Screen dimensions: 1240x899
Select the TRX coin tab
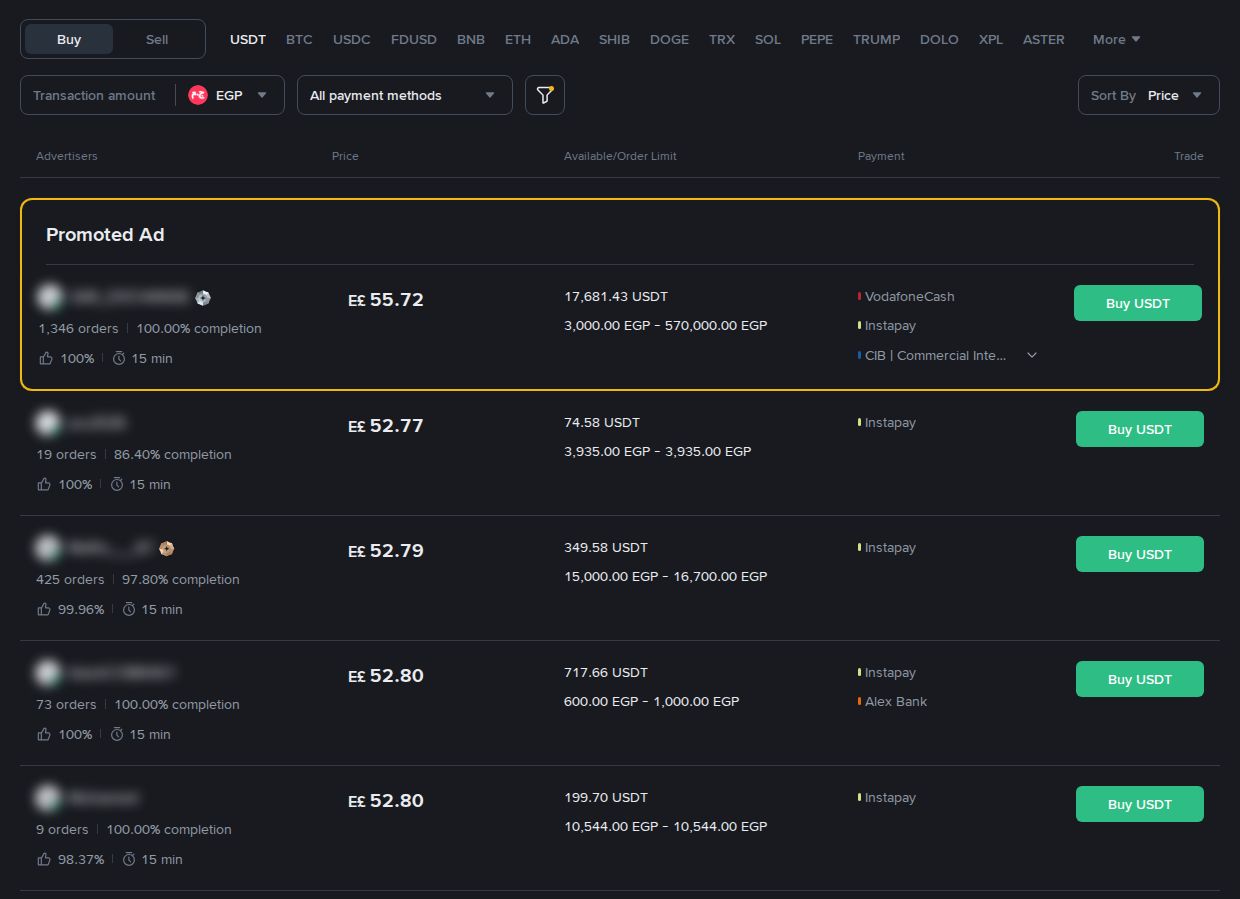722,39
